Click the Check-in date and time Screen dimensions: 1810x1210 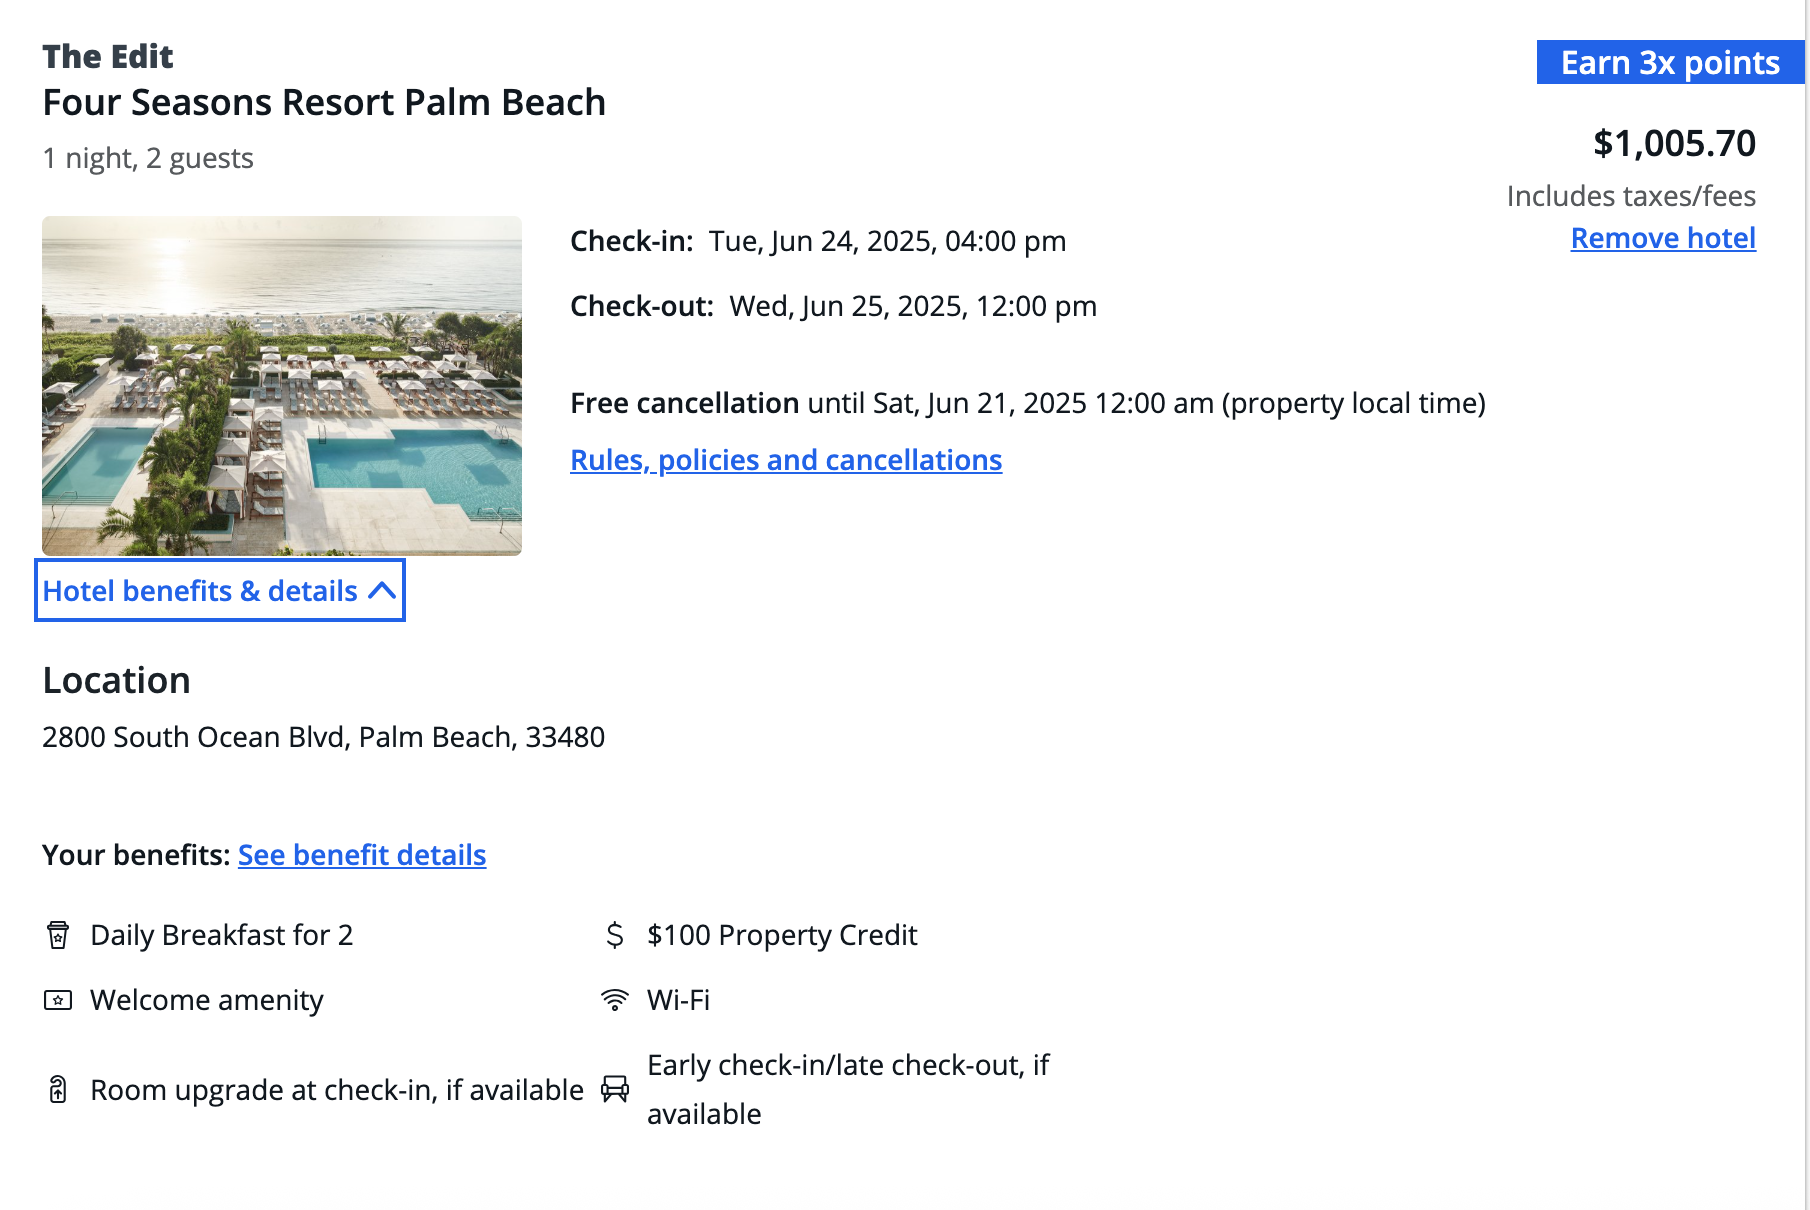point(887,241)
